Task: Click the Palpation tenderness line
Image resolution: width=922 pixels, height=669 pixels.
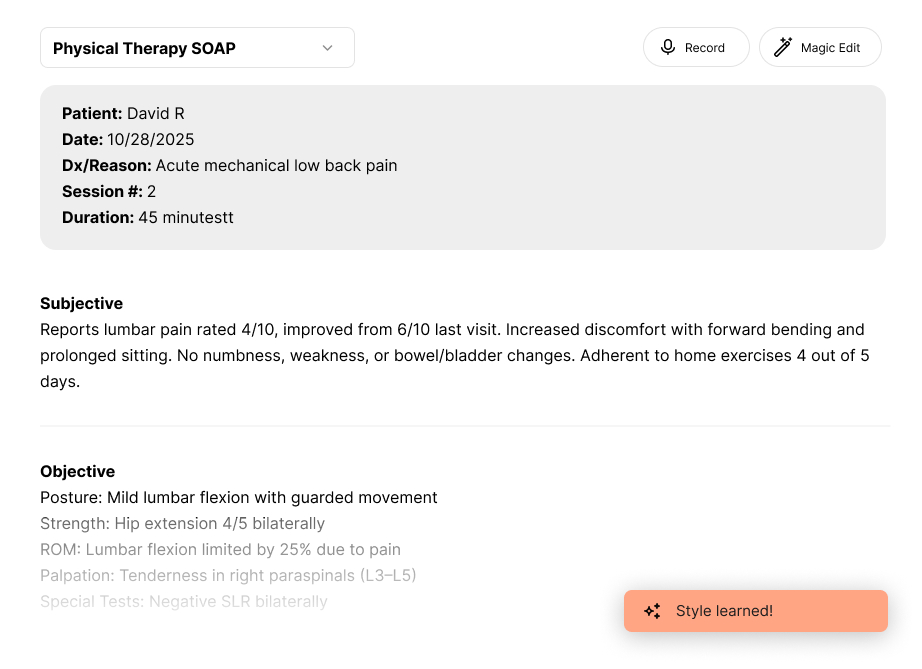Action: click(228, 575)
